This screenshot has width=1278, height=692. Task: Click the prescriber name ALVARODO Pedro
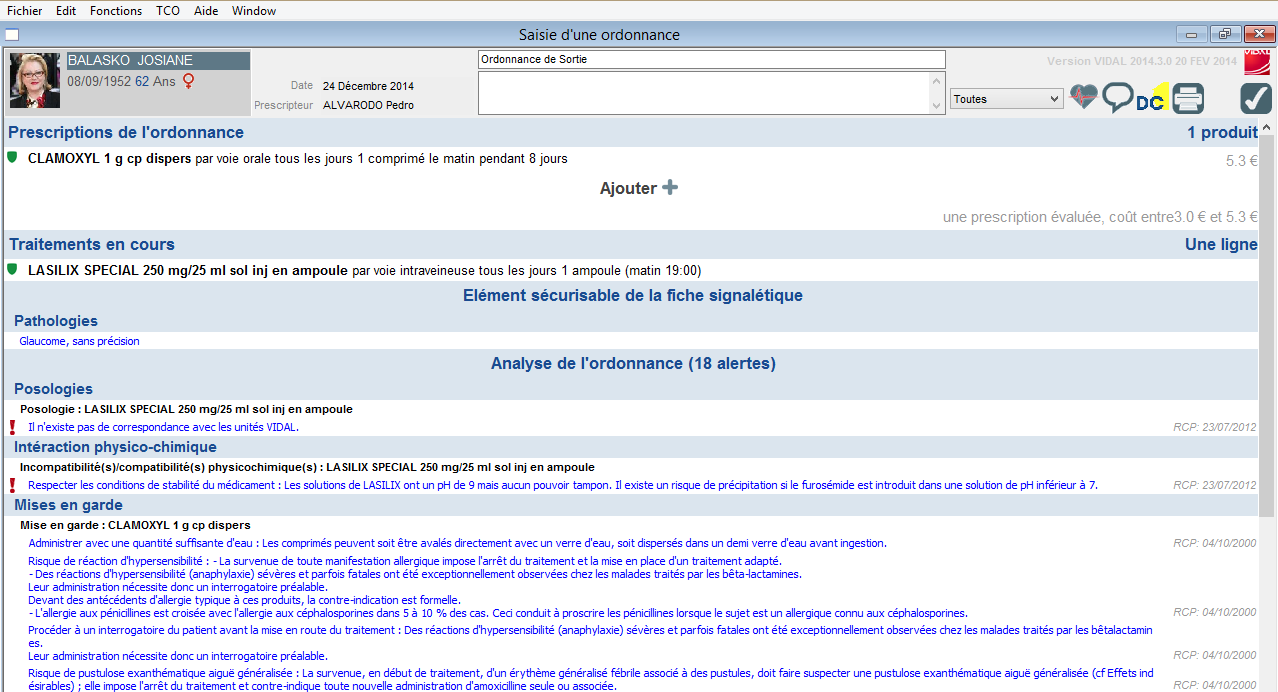pos(368,105)
